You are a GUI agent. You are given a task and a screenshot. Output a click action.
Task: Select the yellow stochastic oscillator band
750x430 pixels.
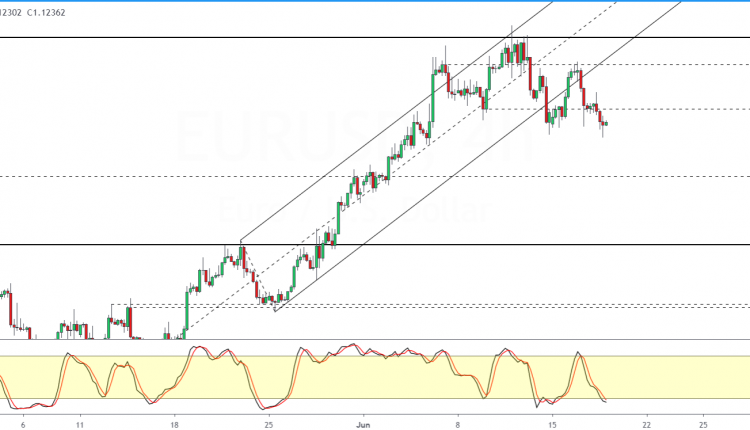tap(375, 377)
